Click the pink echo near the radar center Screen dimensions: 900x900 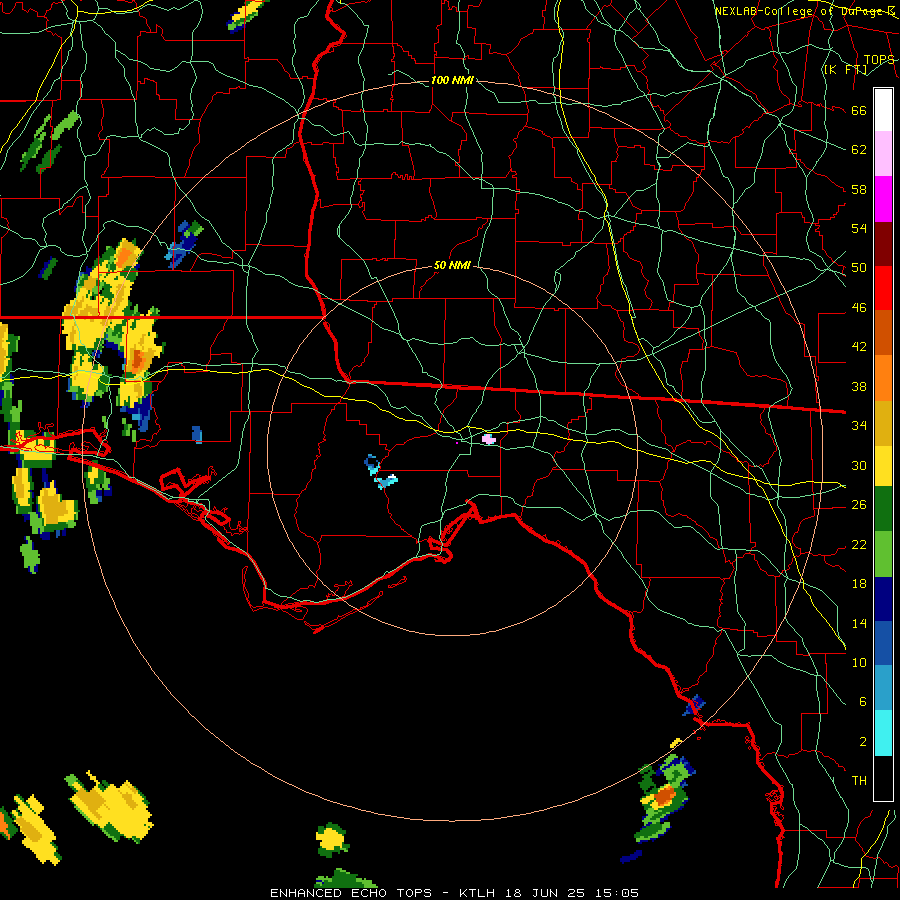[488, 439]
